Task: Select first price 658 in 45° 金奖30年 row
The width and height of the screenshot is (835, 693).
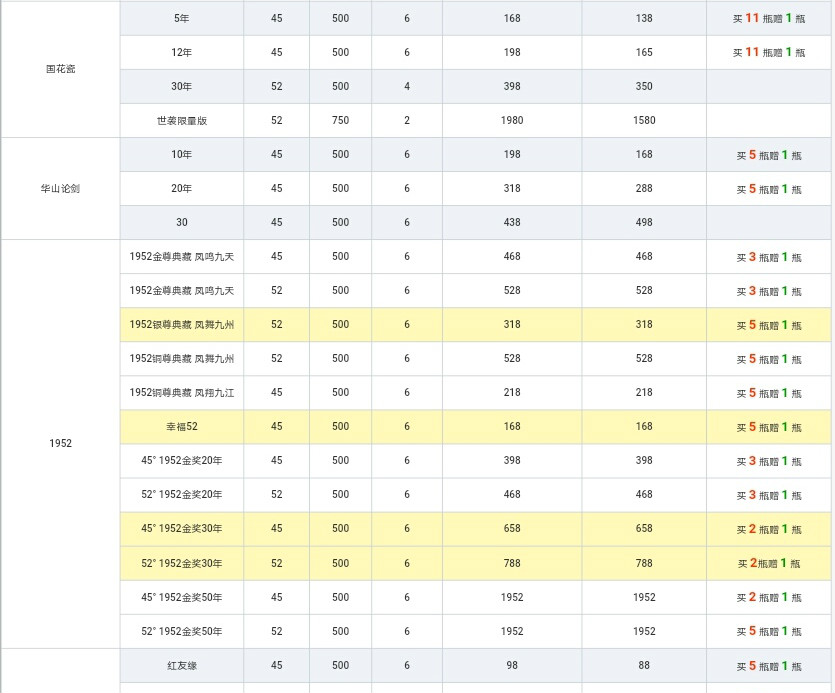Action: click(512, 529)
